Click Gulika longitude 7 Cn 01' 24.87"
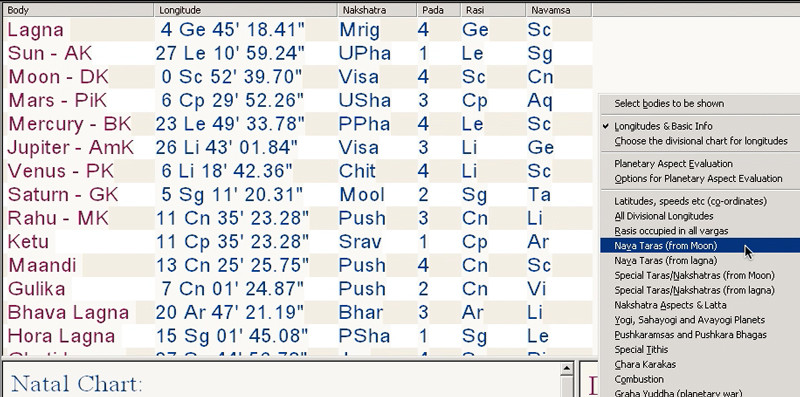 [232, 288]
